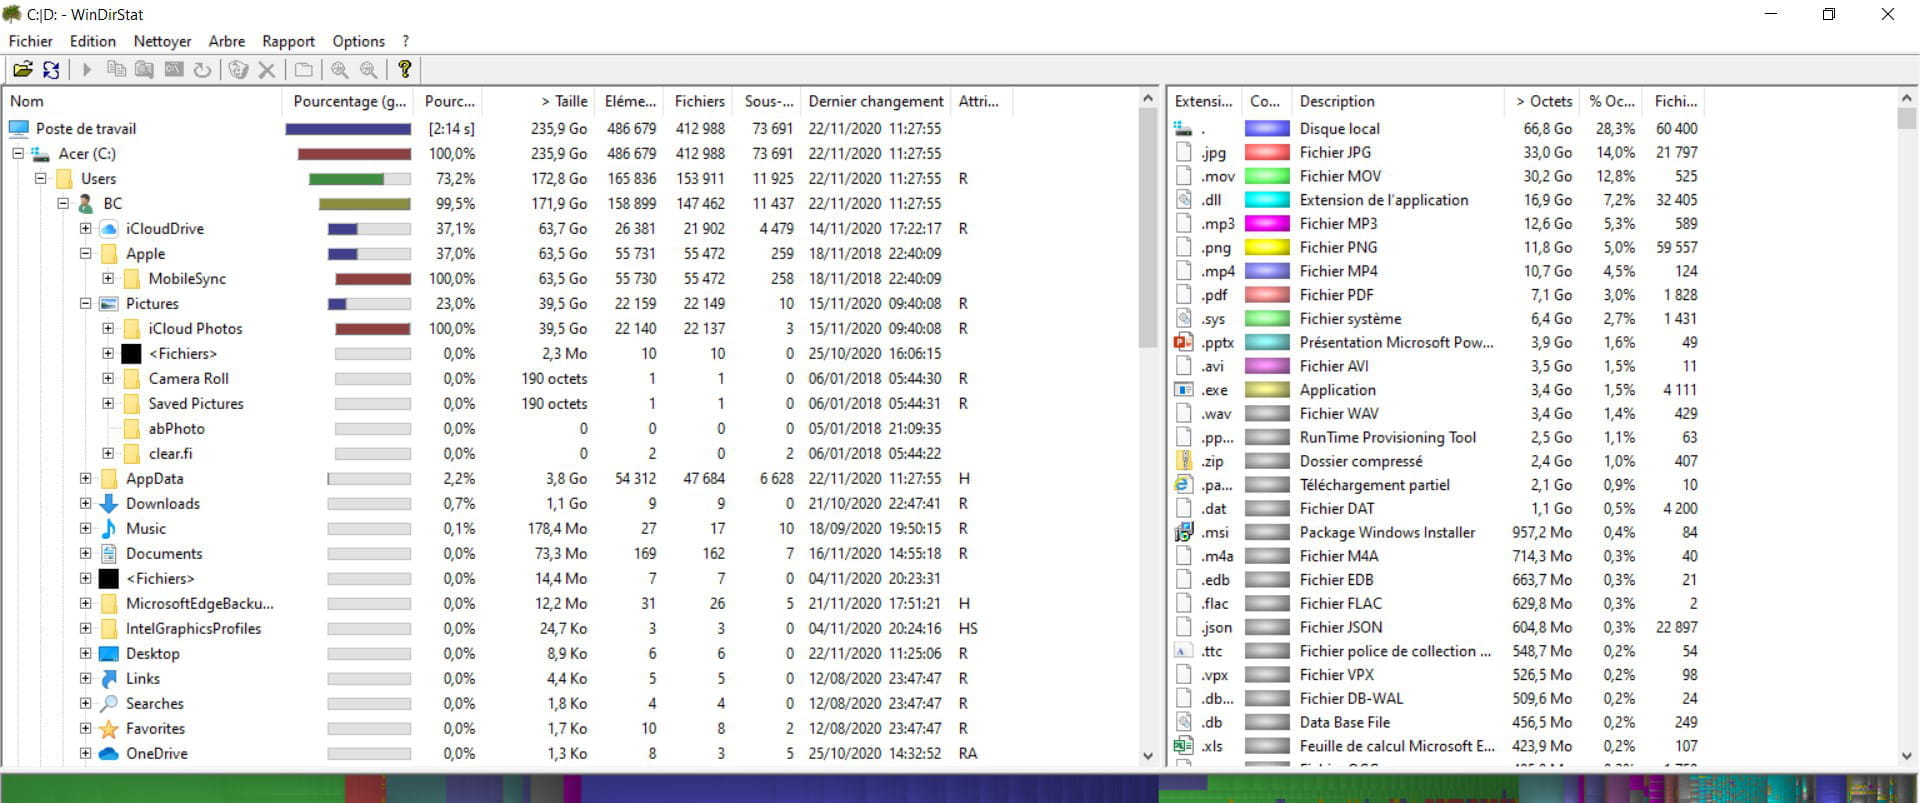Sort by the Nom column header
The width and height of the screenshot is (1920, 803).
pyautogui.click(x=143, y=101)
